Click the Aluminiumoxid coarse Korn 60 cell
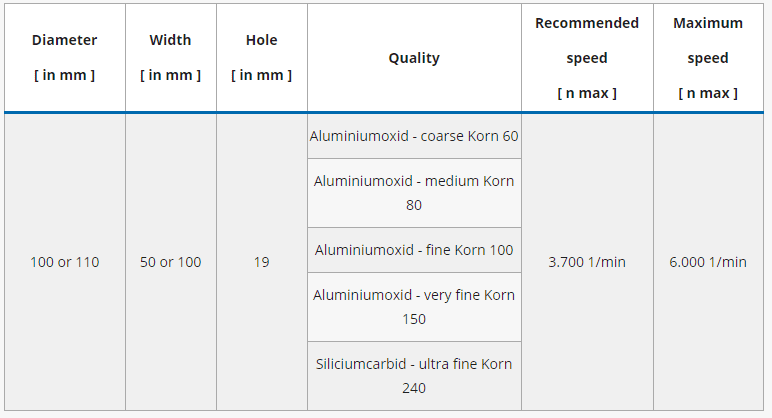772x418 pixels. pyautogui.click(x=414, y=136)
